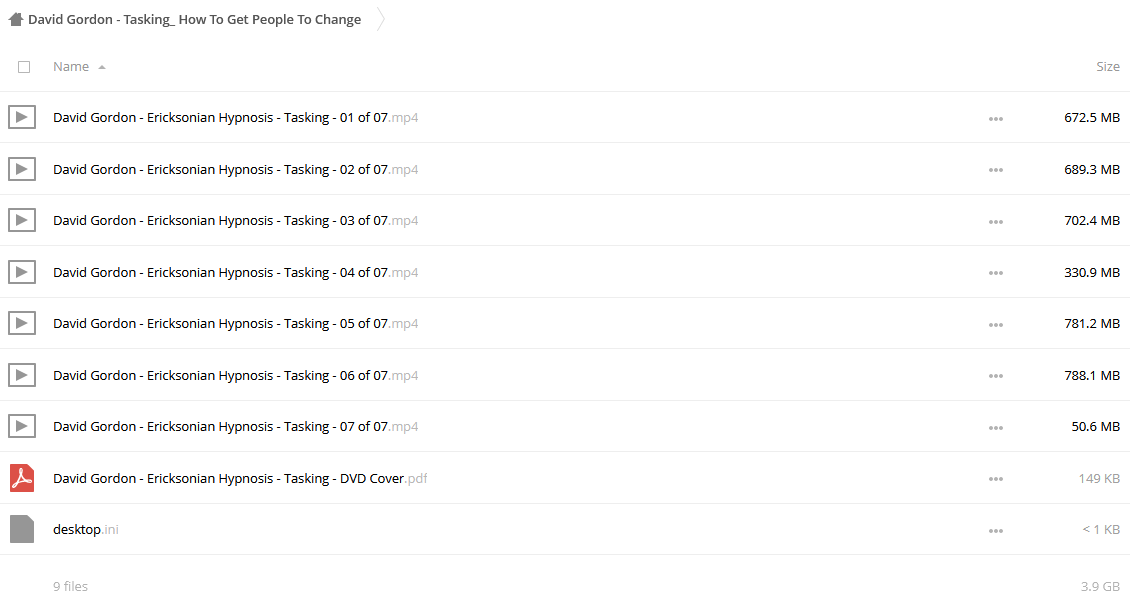
Task: Click the video icon for Tasking 04 of 07
Action: click(22, 272)
